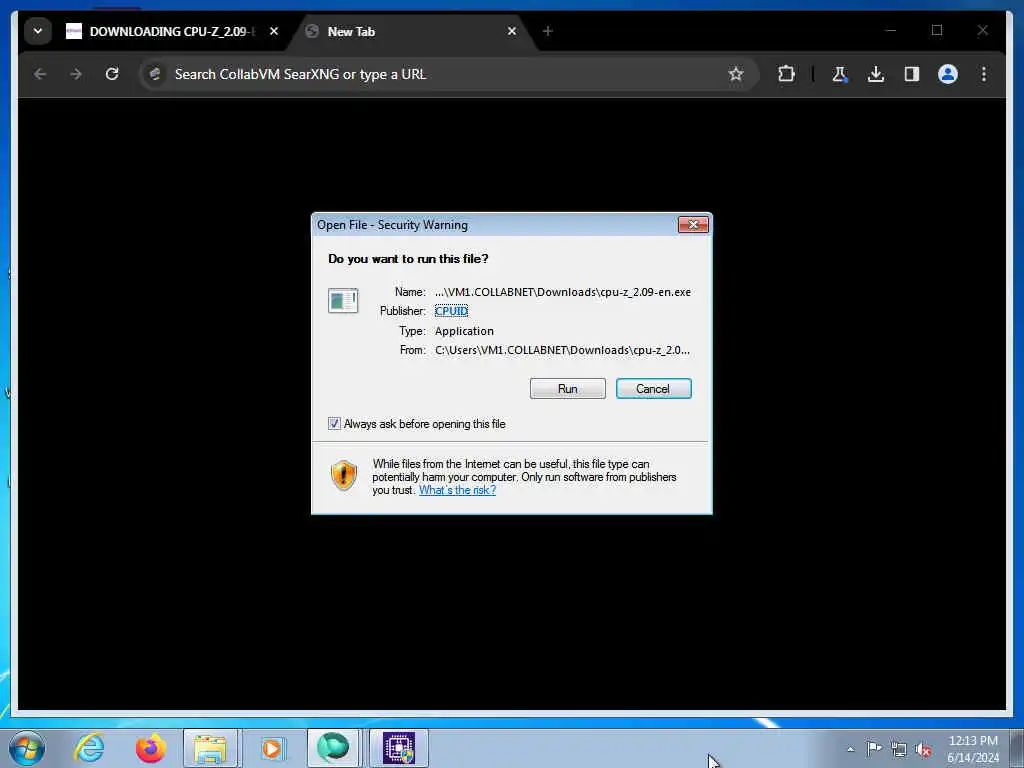The image size is (1024, 768).
Task: Show hidden tray icons arrow
Action: pos(850,750)
